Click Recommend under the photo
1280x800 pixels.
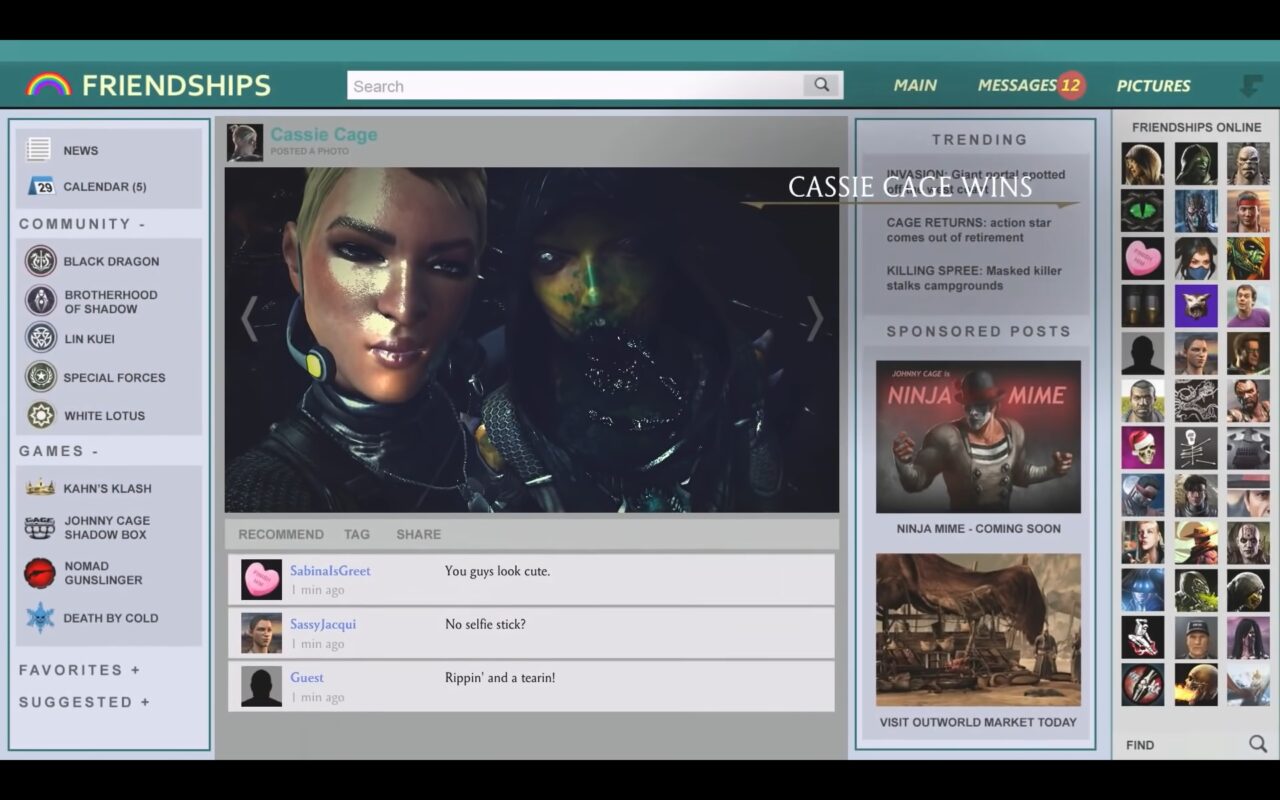click(x=280, y=534)
